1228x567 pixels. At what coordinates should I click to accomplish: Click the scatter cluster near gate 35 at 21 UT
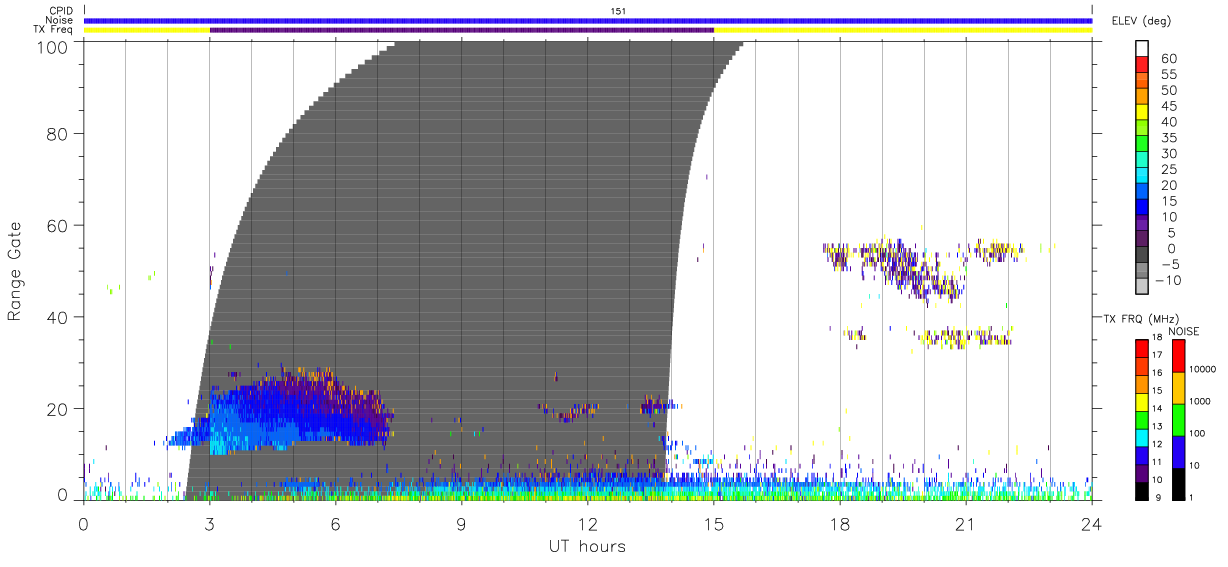(968, 338)
